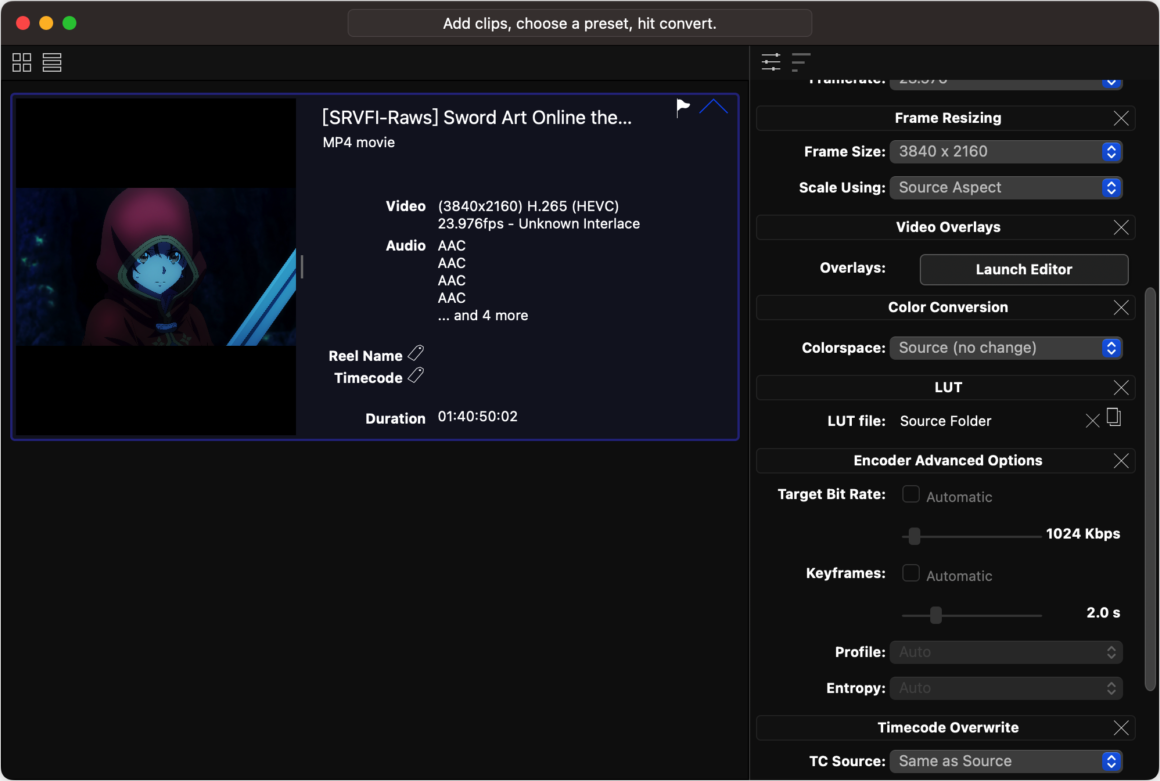Click the thumbnail resize handle divider
Viewport: 1160px width, 781px height.
pos(302,267)
